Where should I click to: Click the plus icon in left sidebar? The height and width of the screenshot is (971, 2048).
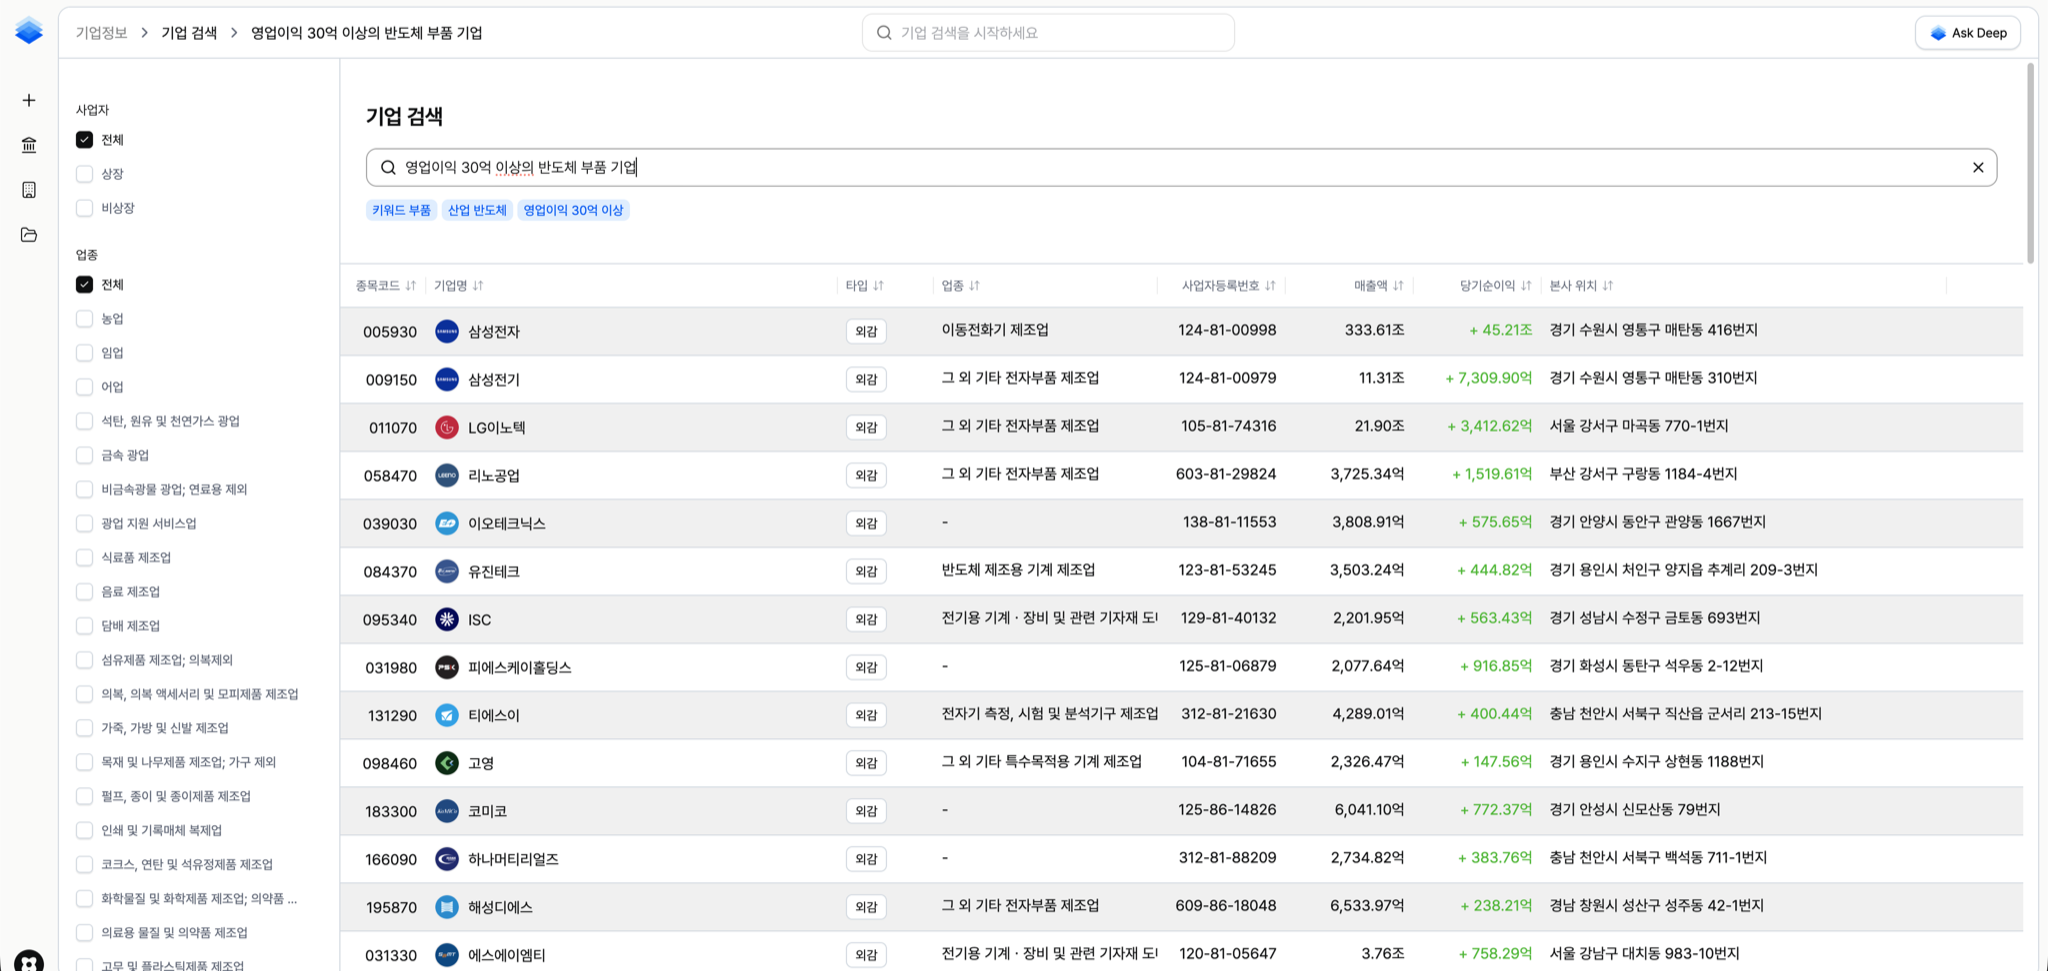[x=29, y=100]
